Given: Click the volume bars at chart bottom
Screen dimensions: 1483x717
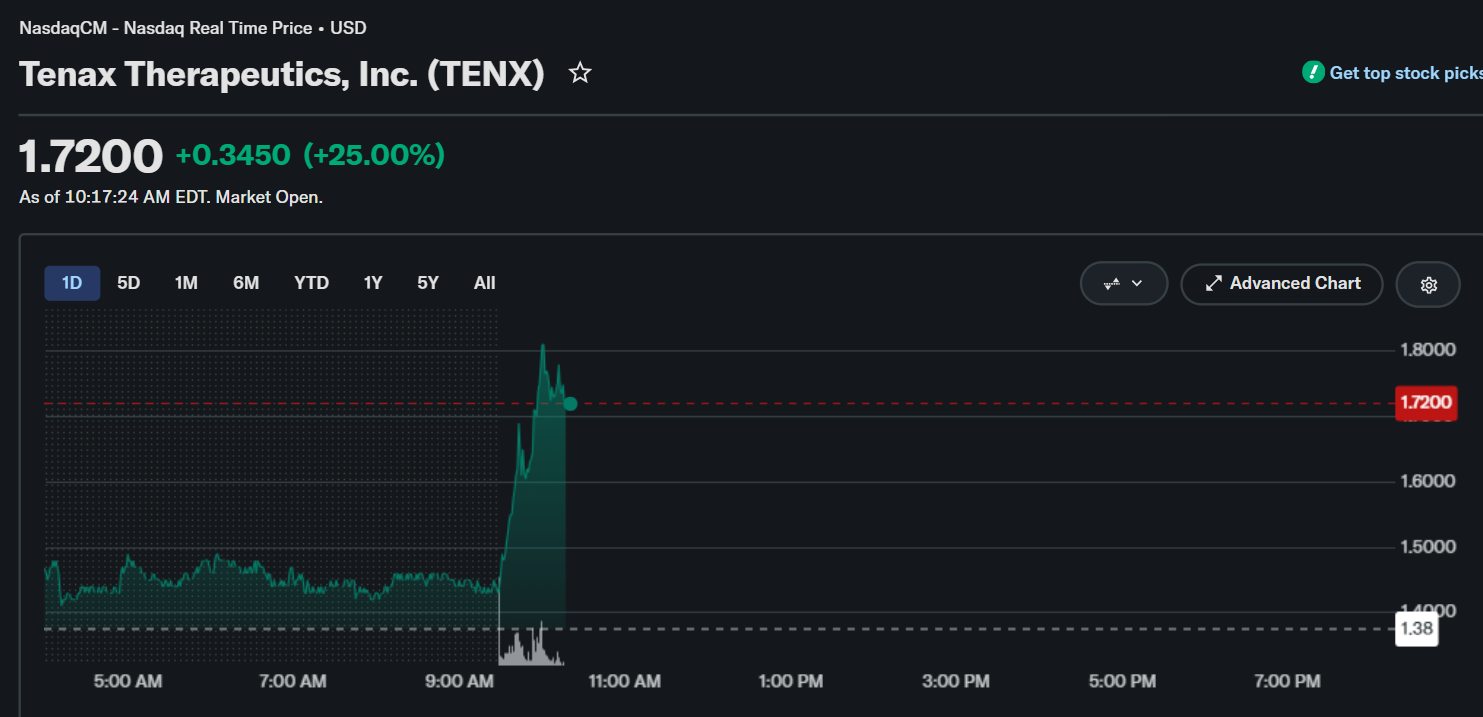Looking at the screenshot, I should point(531,646).
